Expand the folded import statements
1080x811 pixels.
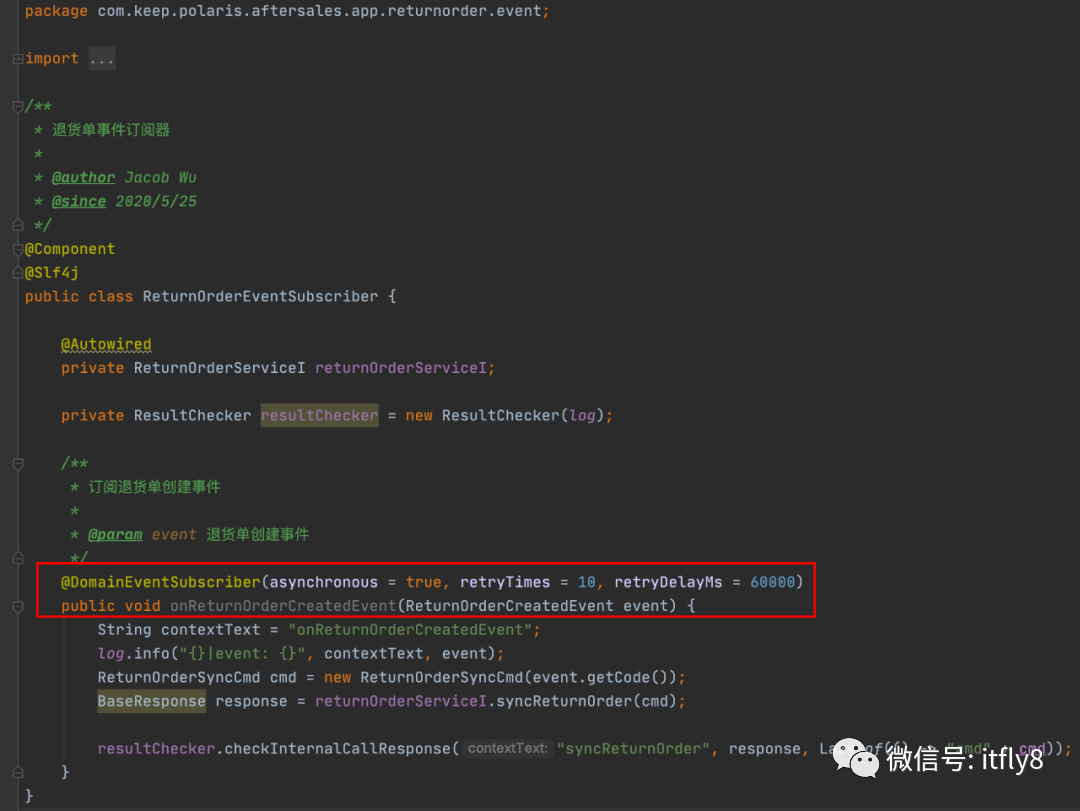coord(18,59)
